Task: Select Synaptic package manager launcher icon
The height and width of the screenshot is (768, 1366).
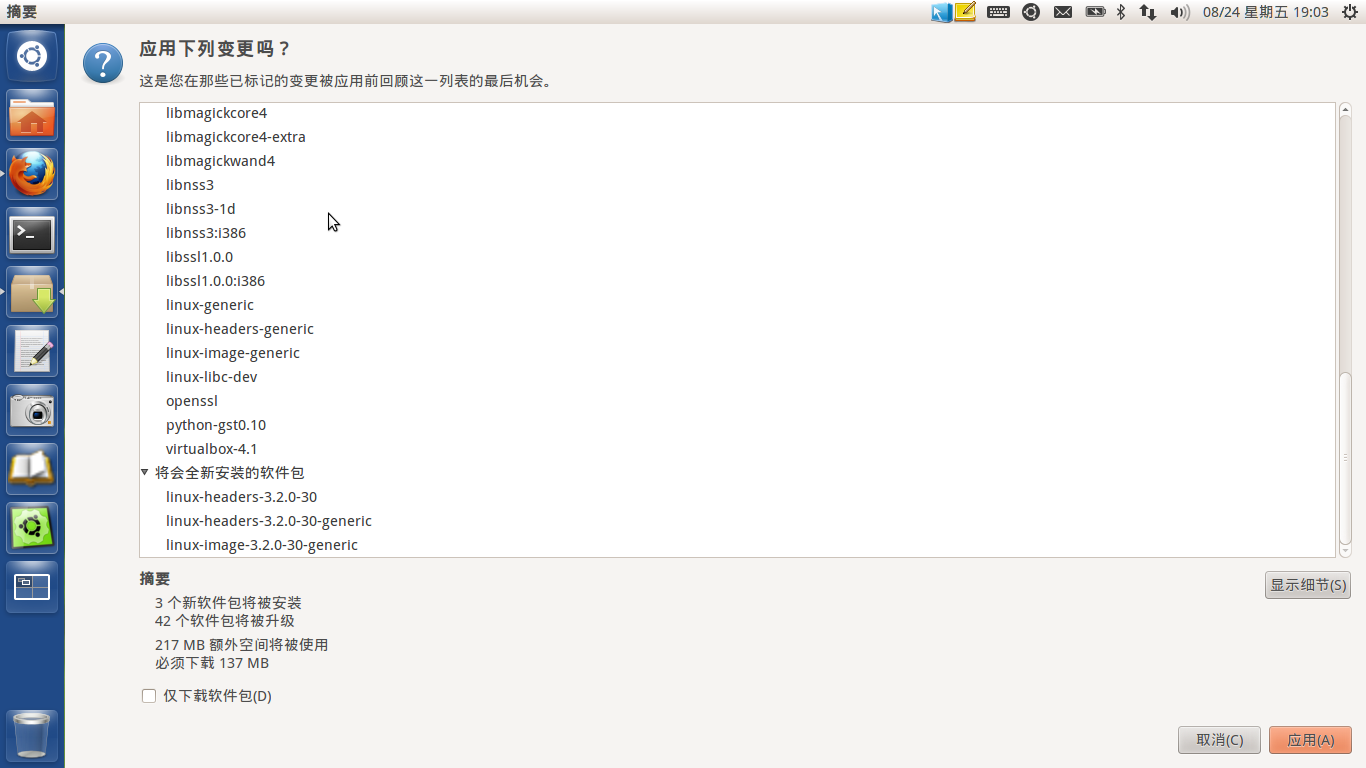Action: [x=32, y=292]
